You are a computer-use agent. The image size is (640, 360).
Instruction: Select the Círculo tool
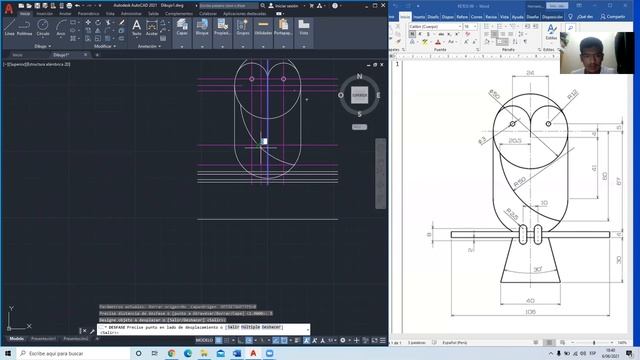coord(43,28)
